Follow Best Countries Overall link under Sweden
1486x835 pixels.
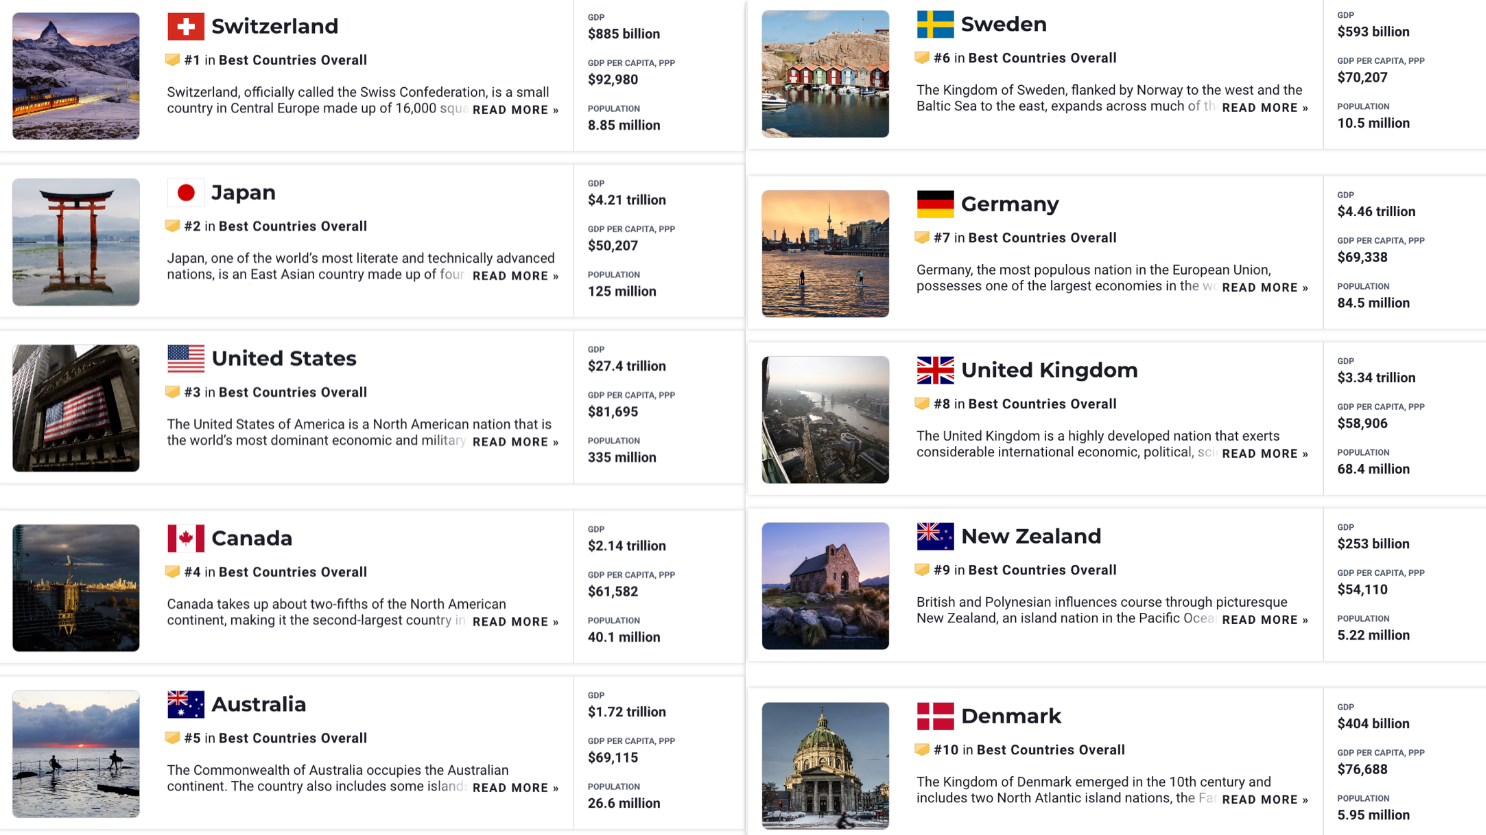(1042, 59)
